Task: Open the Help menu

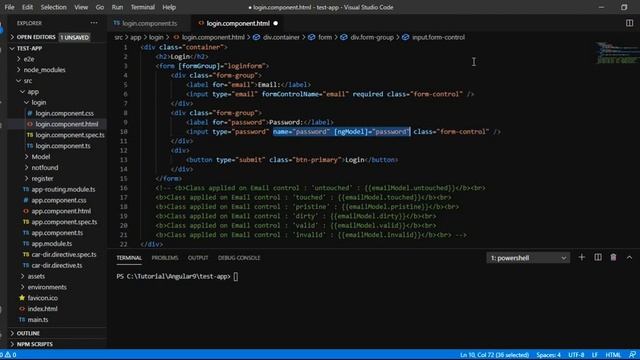Action: (169, 7)
